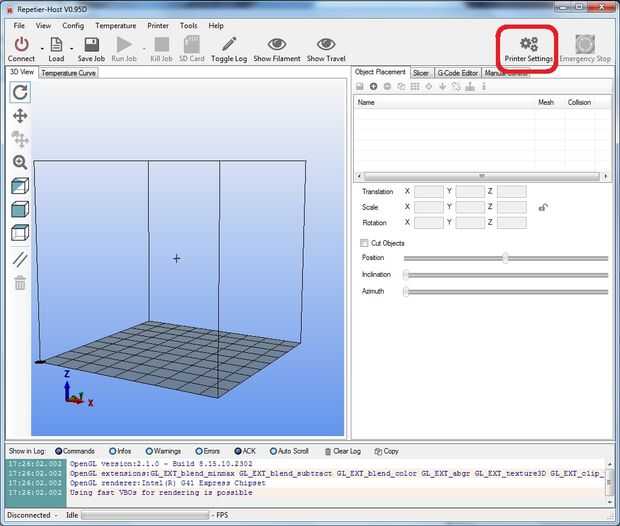Viewport: 620px width, 526px height.
Task: Open the File menu
Action: click(19, 25)
